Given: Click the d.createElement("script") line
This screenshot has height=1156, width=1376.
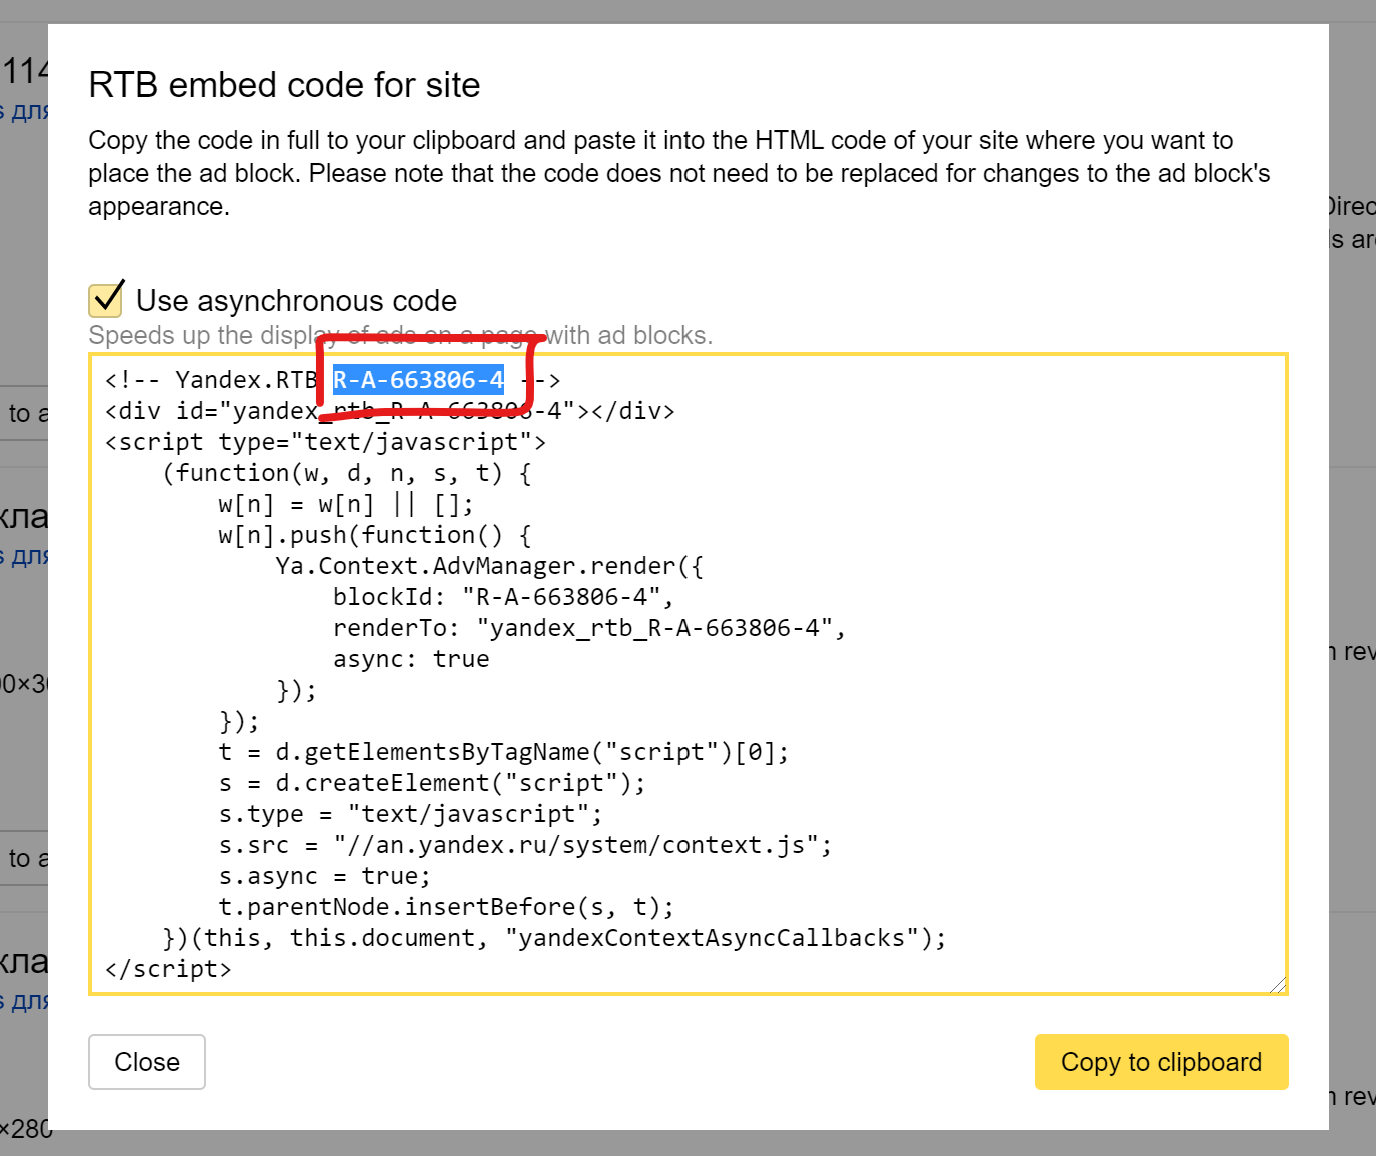Looking at the screenshot, I should (432, 783).
